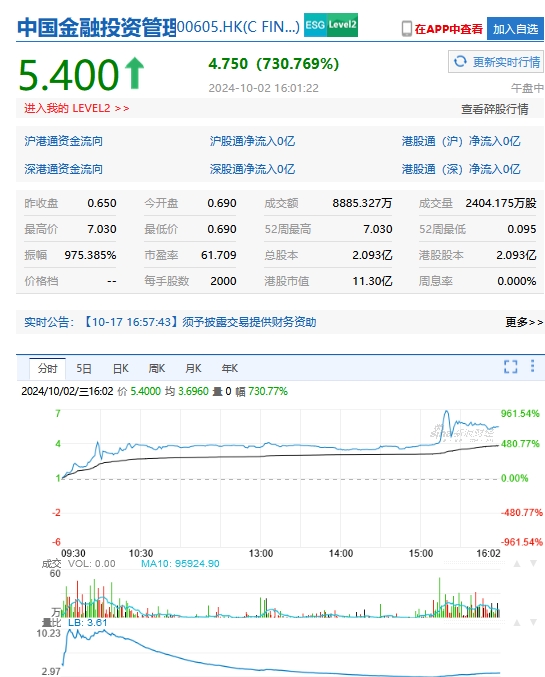Screen dimensions: 545x677
Task: Click stock name 中国金融投资管理
Action: click(97, 27)
